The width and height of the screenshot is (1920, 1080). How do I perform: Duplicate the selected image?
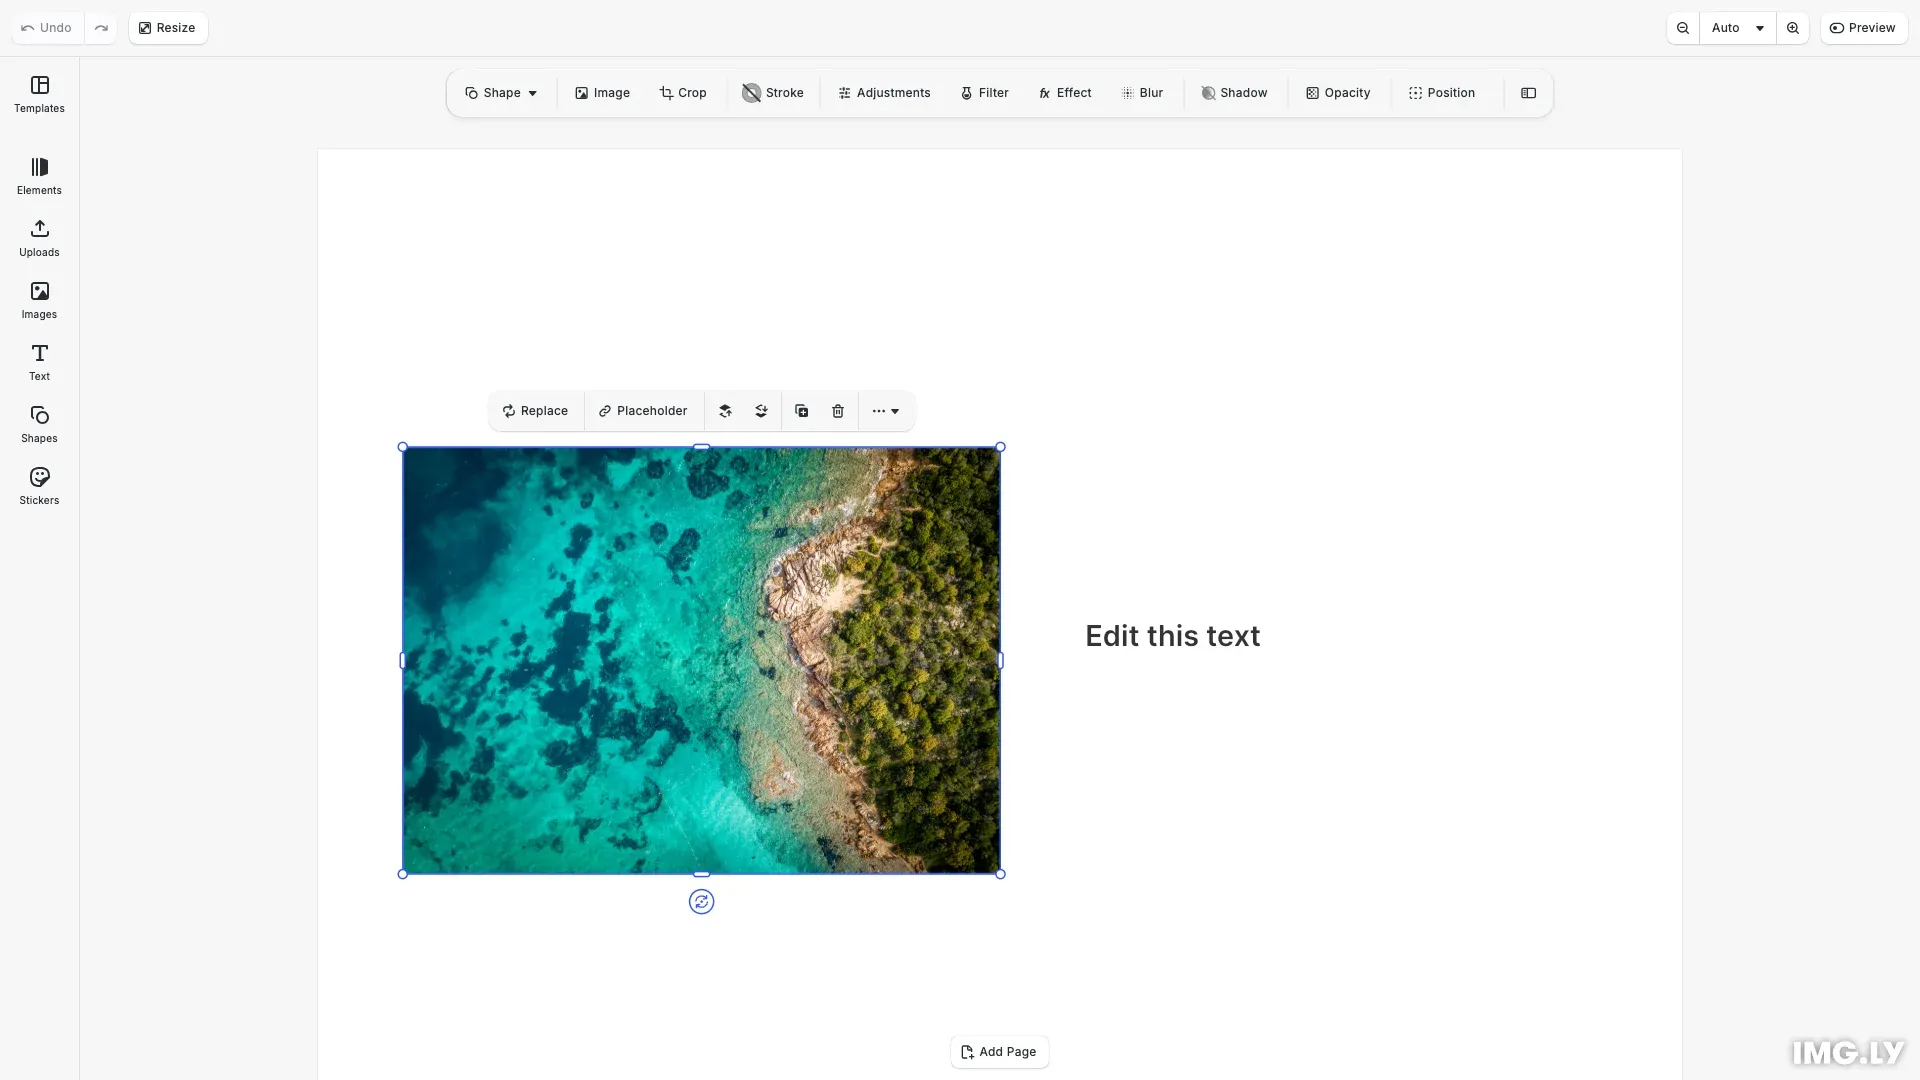pos(801,411)
